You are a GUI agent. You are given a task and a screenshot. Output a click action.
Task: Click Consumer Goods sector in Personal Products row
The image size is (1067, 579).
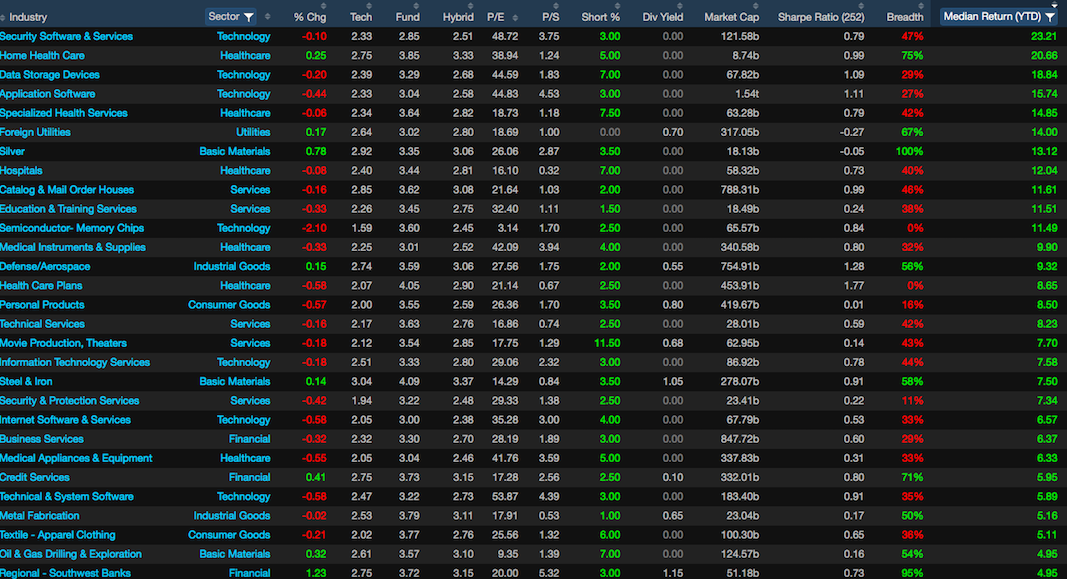229,305
